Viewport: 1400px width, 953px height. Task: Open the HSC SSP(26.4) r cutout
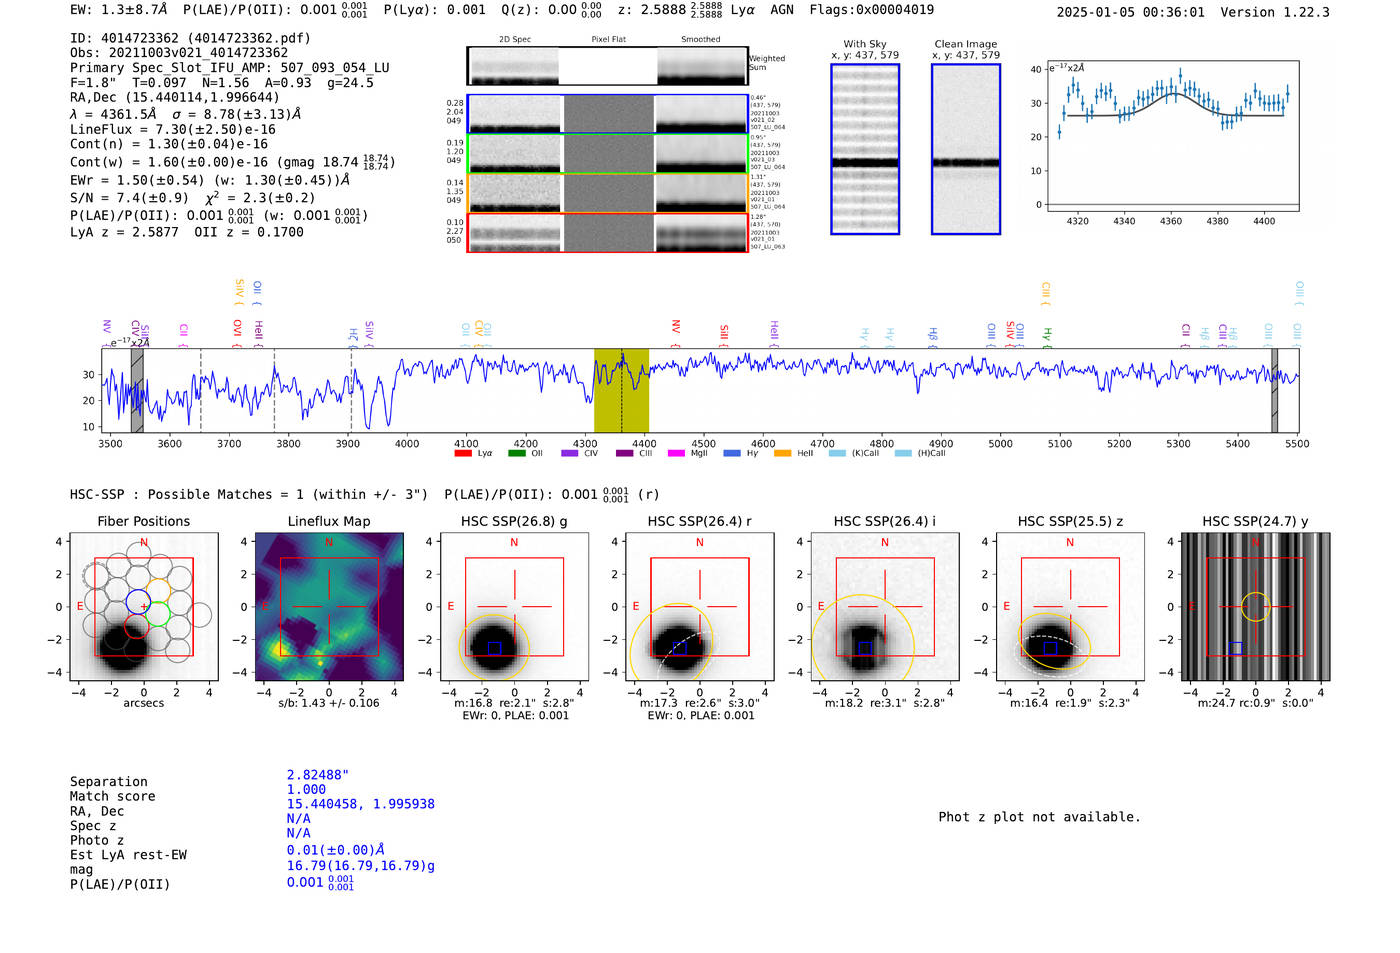[x=699, y=606]
